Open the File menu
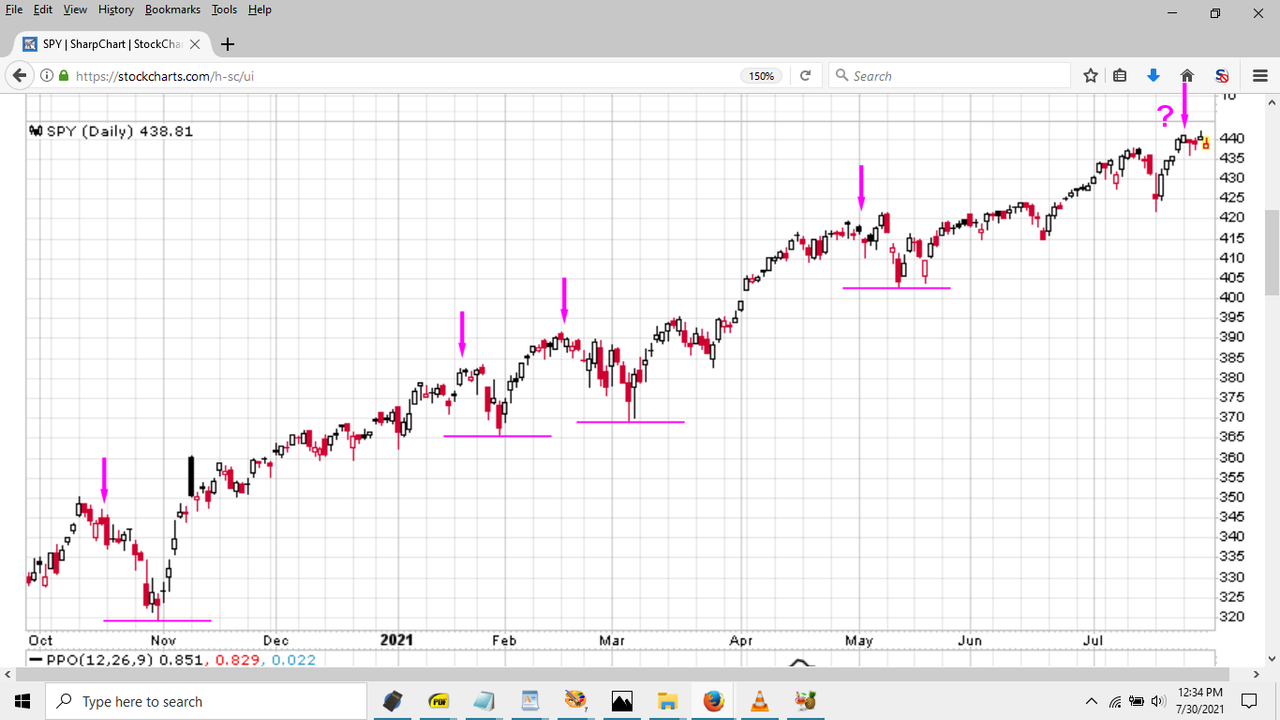 (14, 9)
